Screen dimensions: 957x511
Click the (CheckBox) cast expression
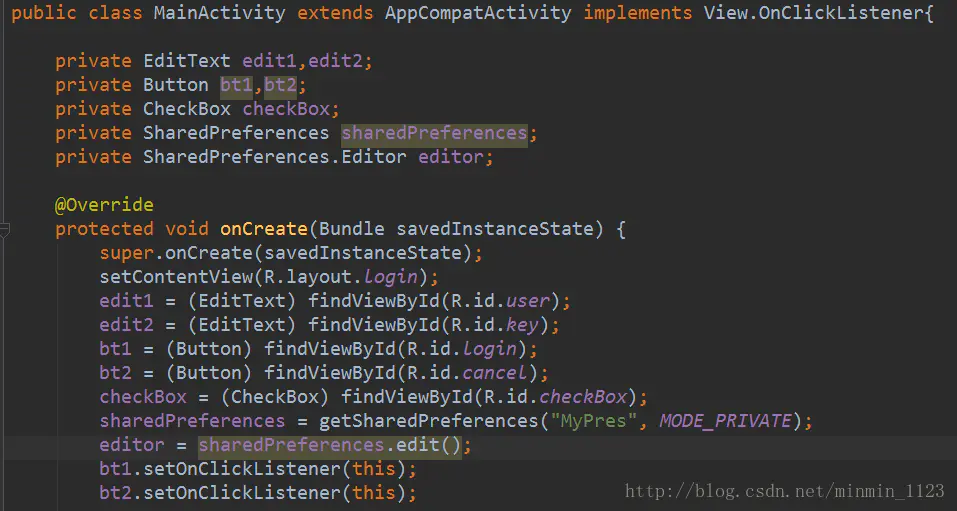[x=275, y=397]
